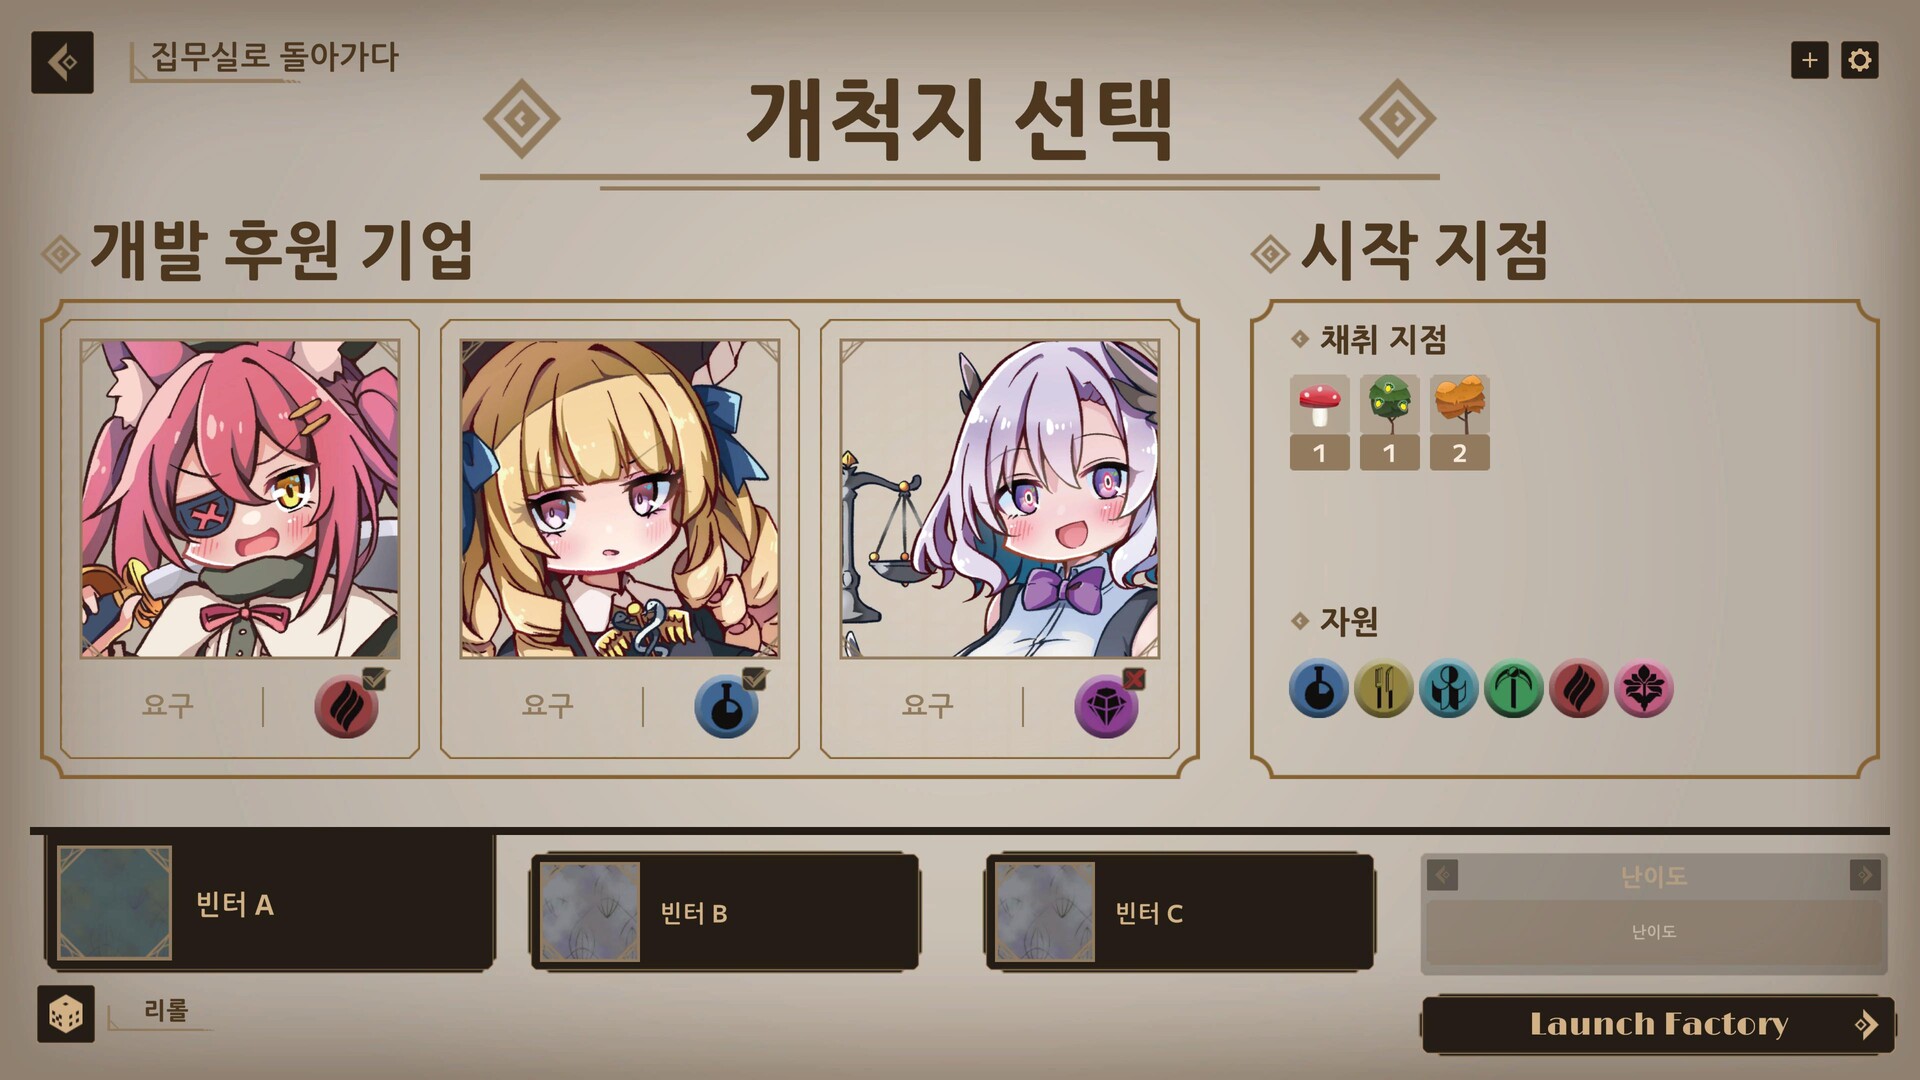Open settings with the gear icon
This screenshot has height=1080, width=1920.
(x=1859, y=60)
